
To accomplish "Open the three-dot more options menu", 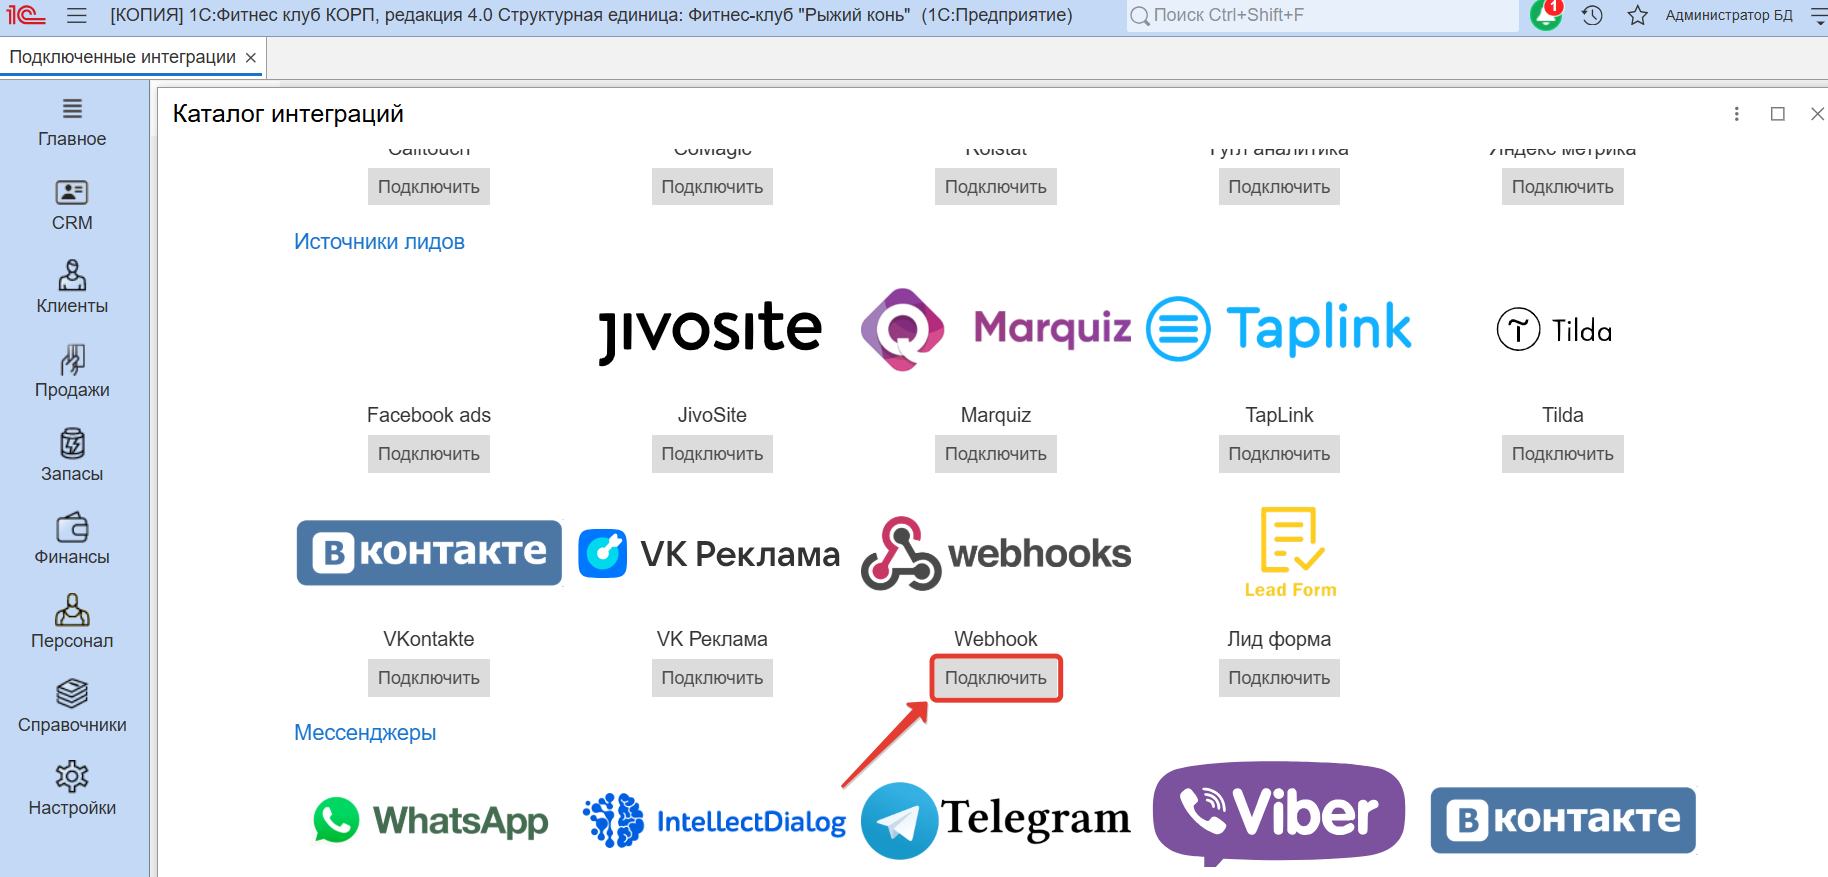I will click(x=1737, y=114).
